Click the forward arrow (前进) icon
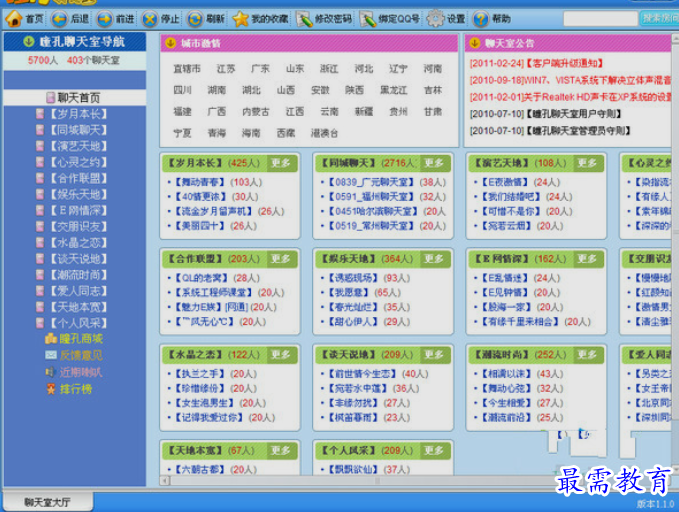 click(x=104, y=19)
